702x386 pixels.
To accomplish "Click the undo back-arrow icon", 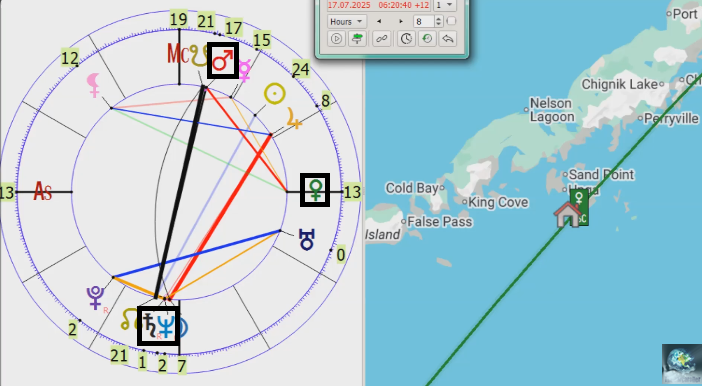I will click(x=448, y=39).
